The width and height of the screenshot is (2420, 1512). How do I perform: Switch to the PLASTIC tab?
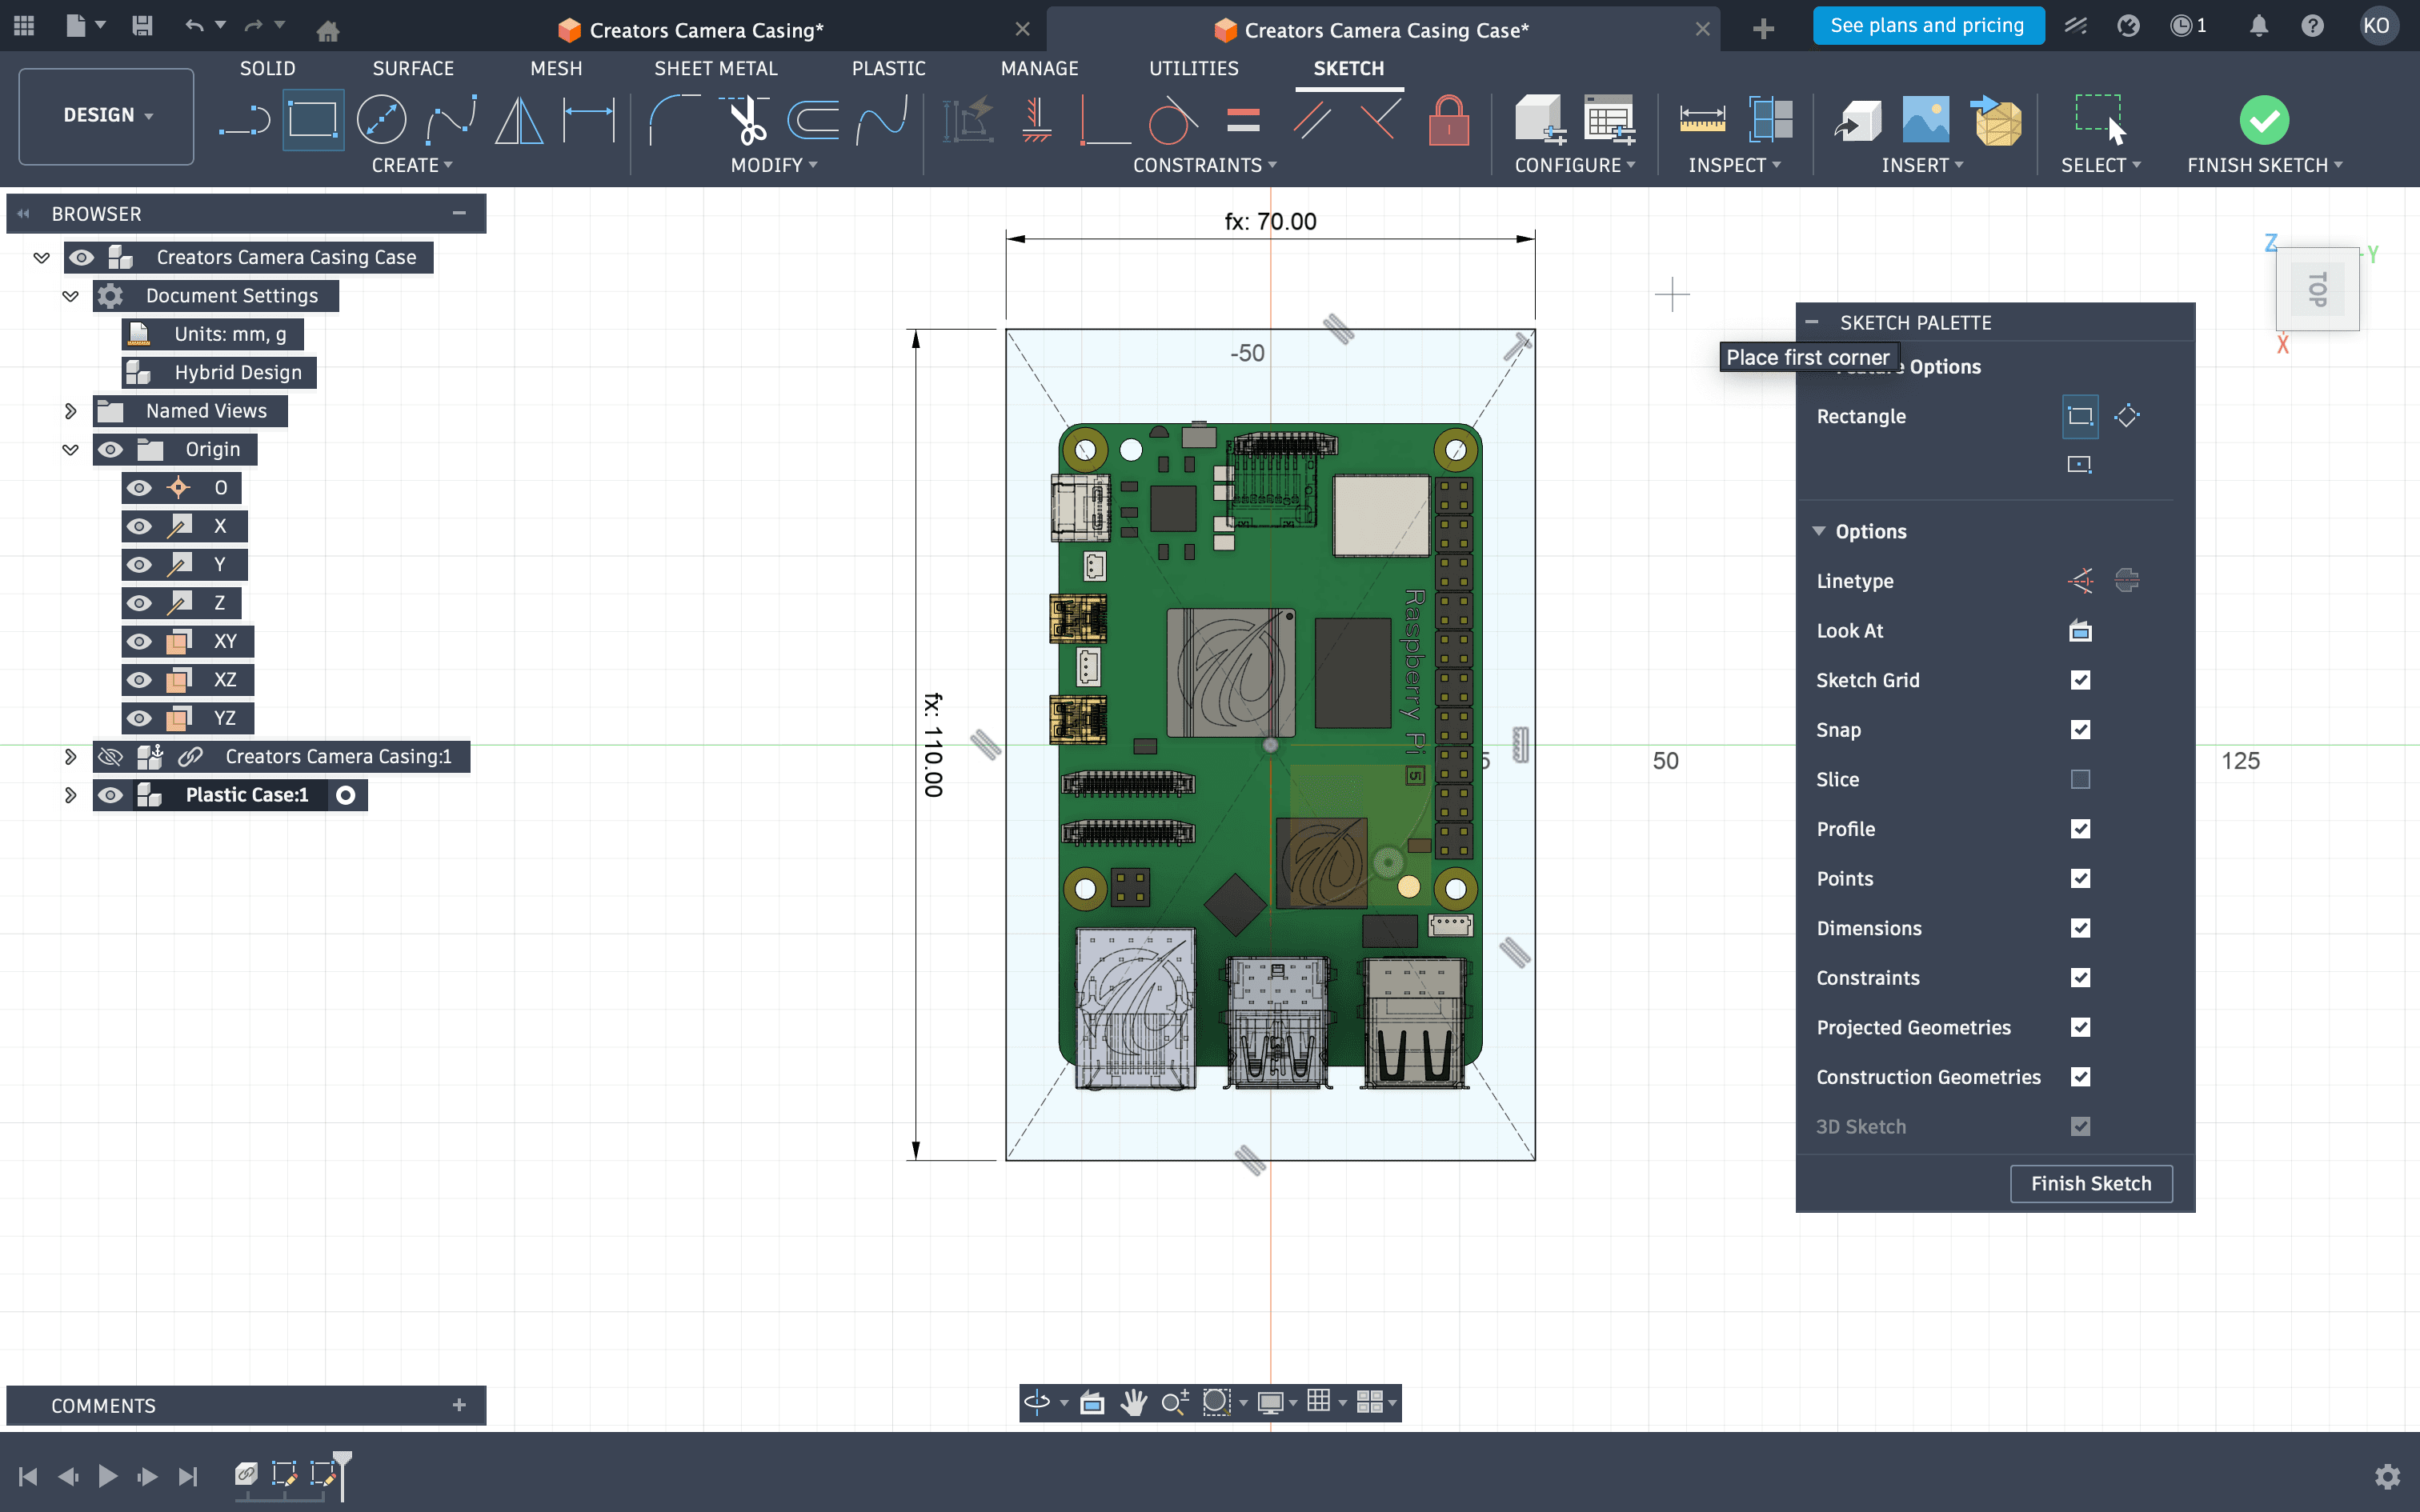(889, 68)
